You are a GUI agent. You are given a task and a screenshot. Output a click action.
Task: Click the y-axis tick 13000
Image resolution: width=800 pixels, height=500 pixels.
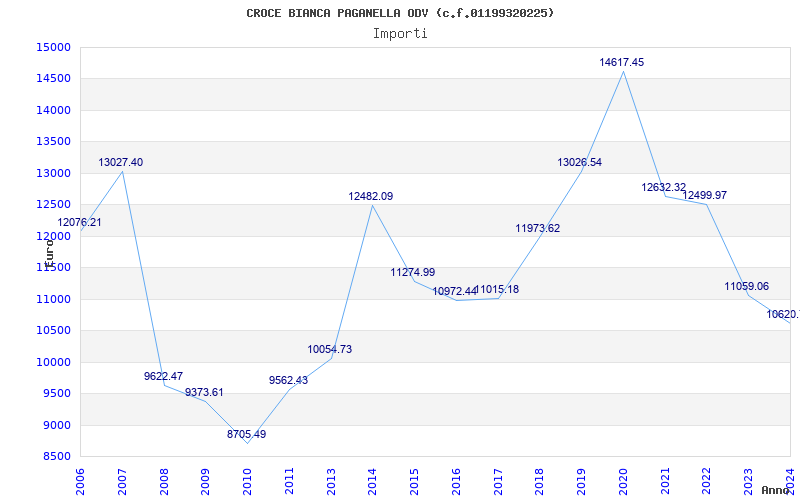coord(53,173)
